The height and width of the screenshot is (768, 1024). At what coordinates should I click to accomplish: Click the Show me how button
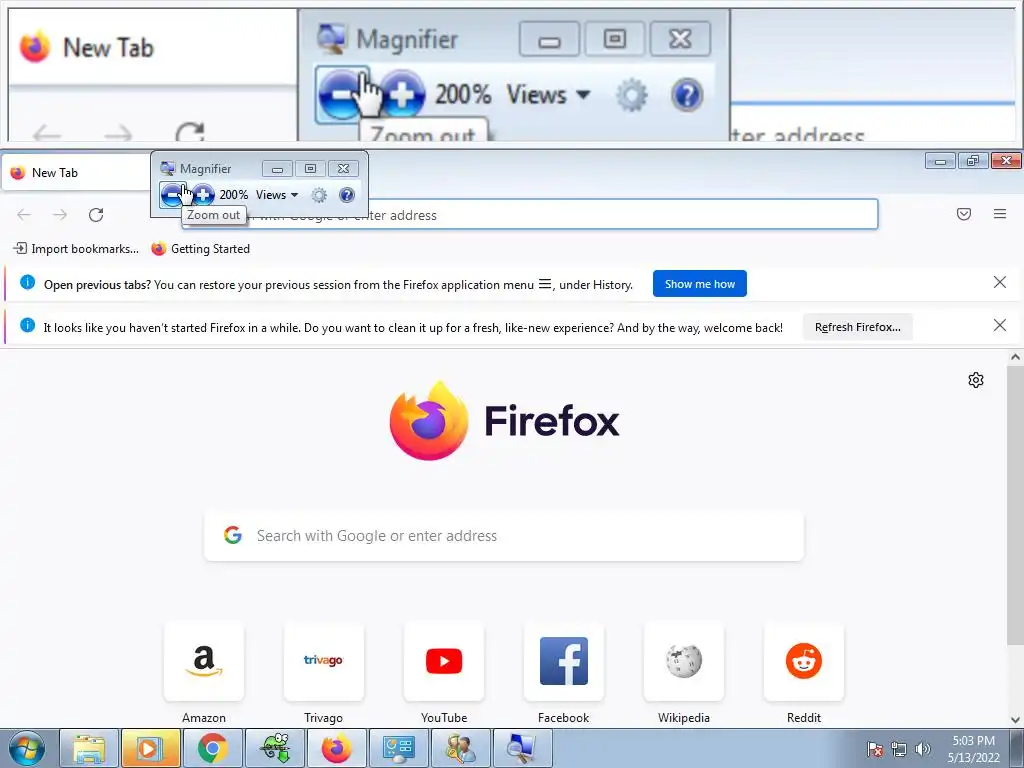click(x=699, y=284)
